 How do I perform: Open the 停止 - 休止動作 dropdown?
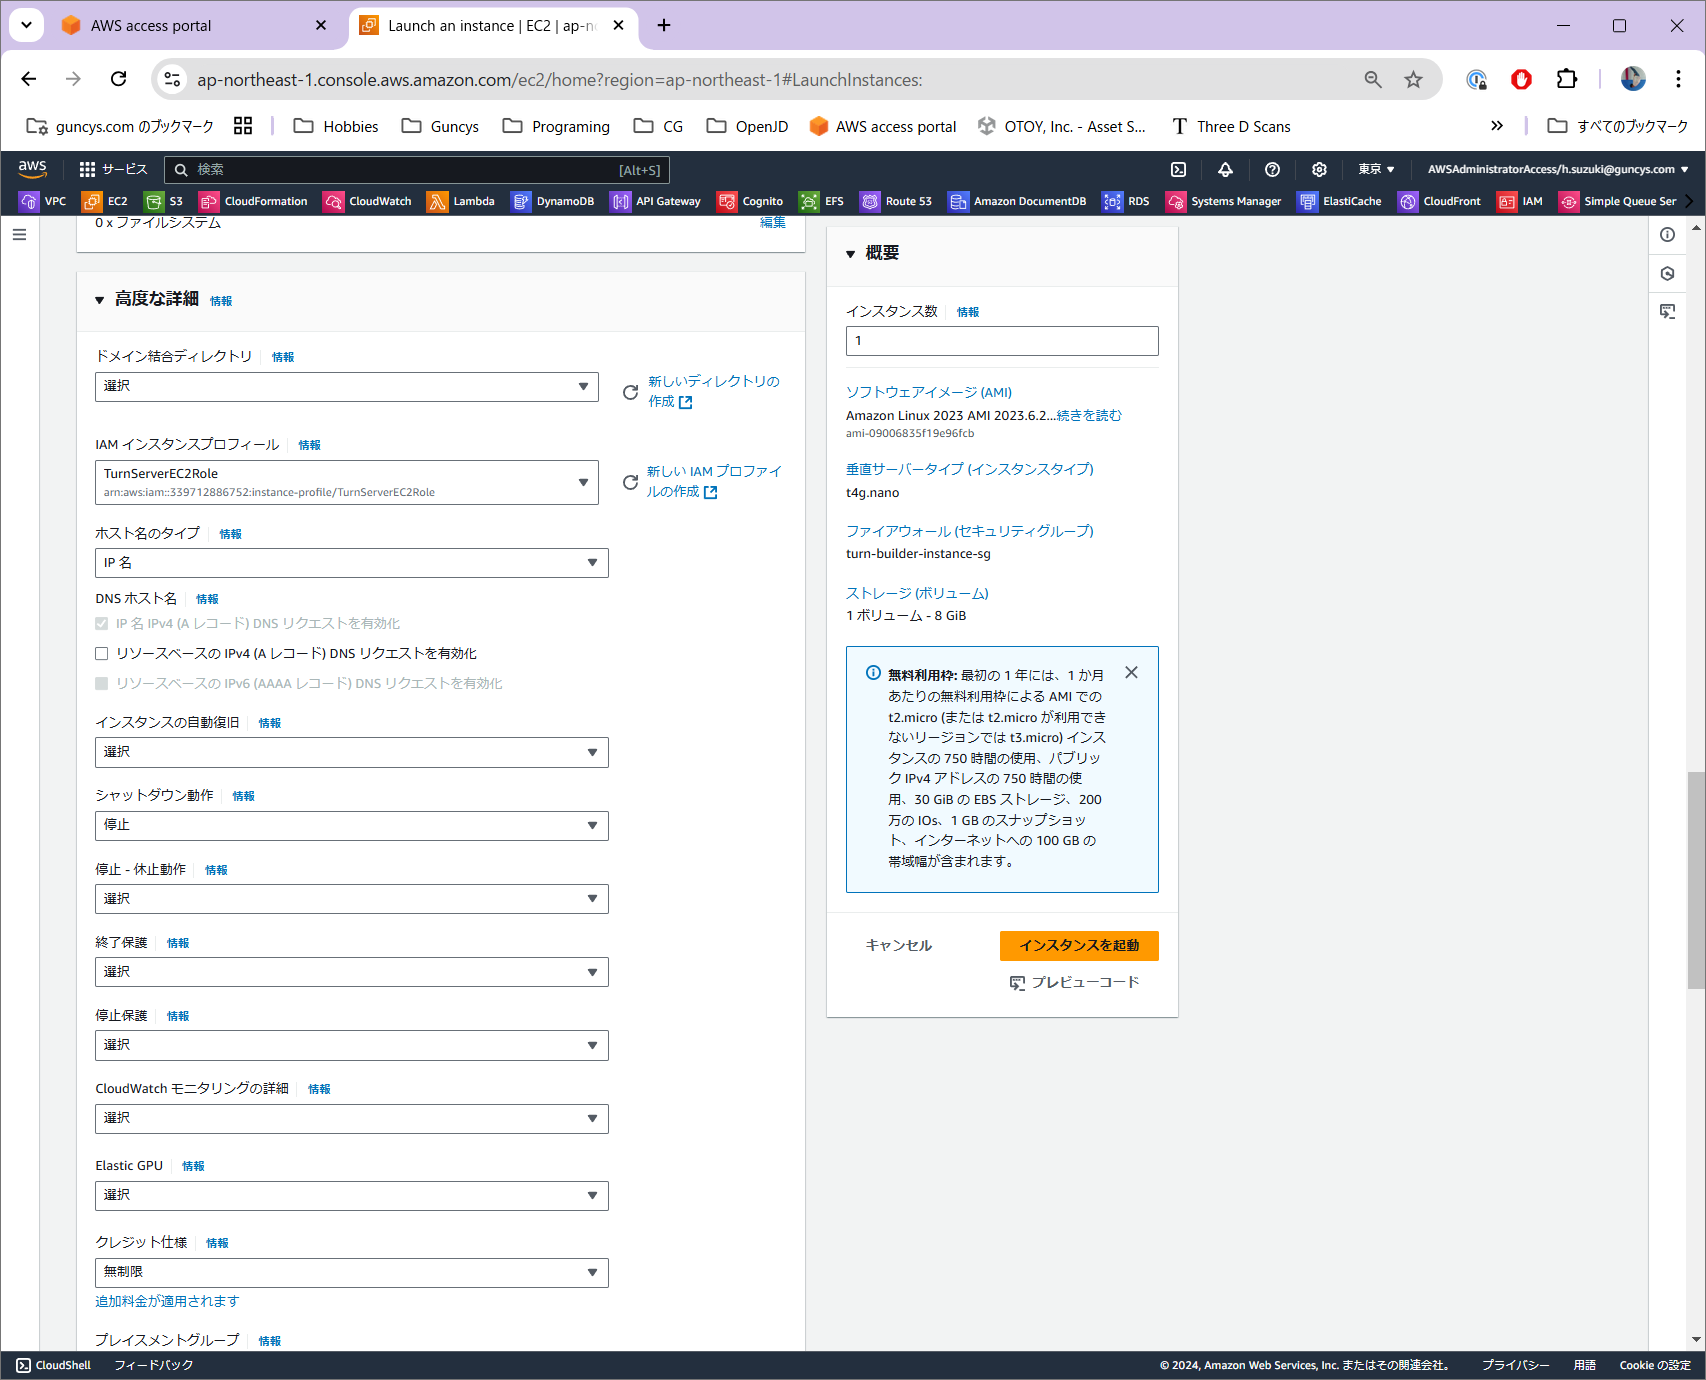[x=352, y=899]
